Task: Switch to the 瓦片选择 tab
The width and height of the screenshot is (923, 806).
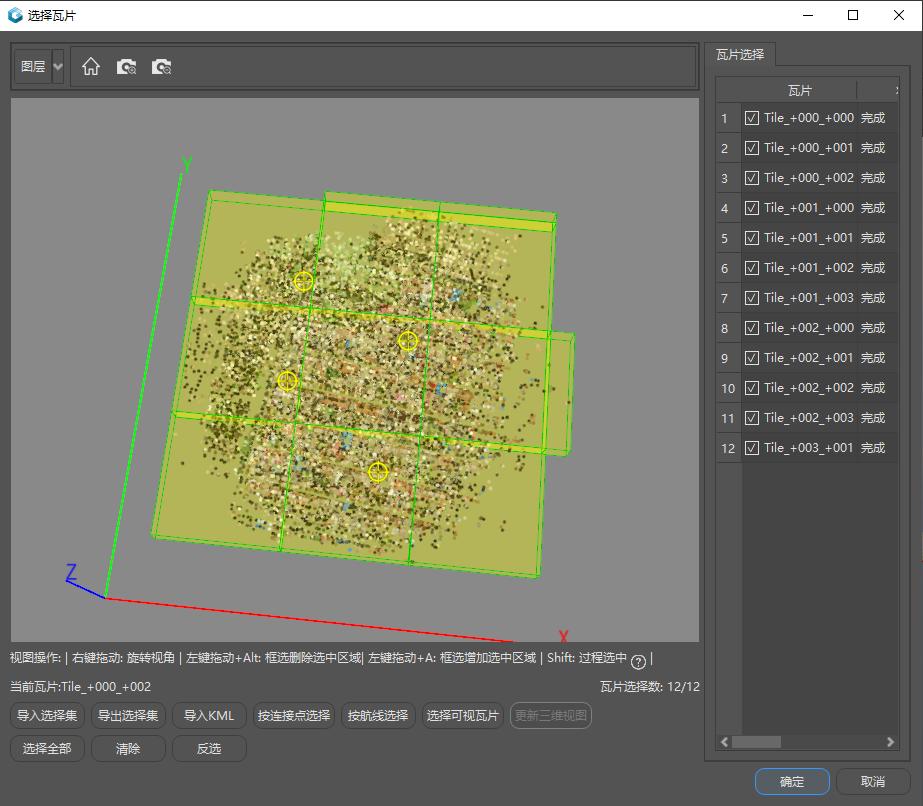Action: point(740,55)
